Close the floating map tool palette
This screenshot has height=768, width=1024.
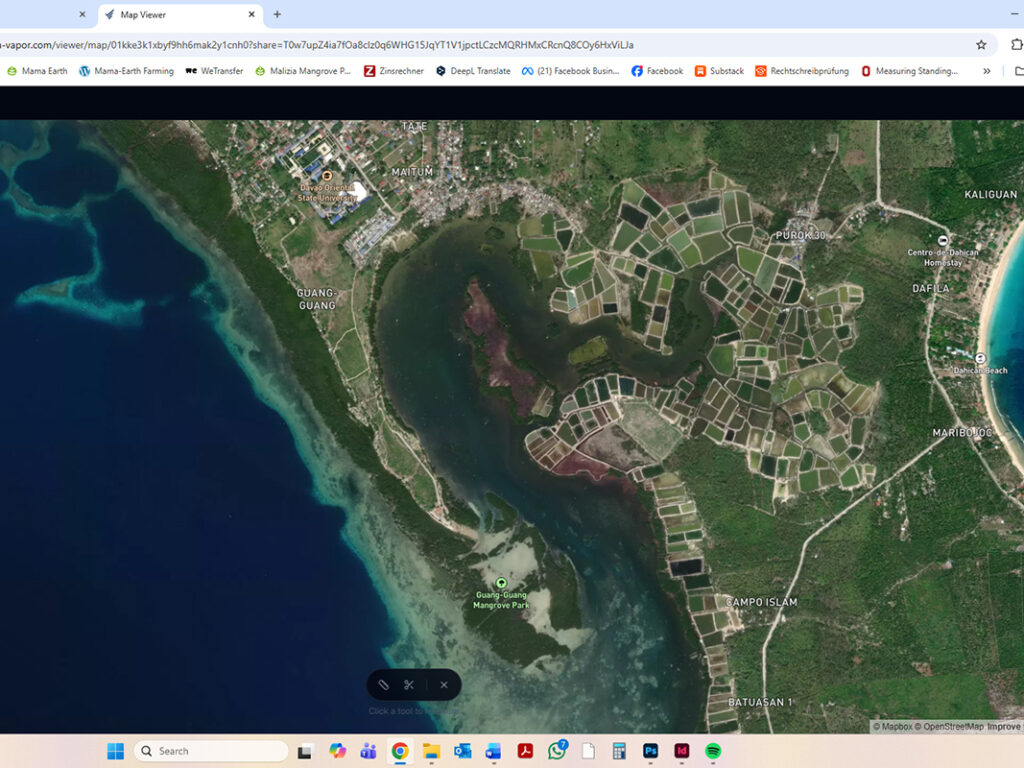pos(444,685)
